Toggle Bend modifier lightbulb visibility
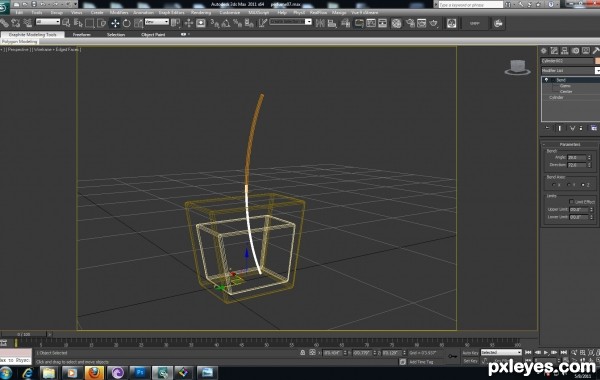Screen dimensions: 600x380 (x=546, y=80)
